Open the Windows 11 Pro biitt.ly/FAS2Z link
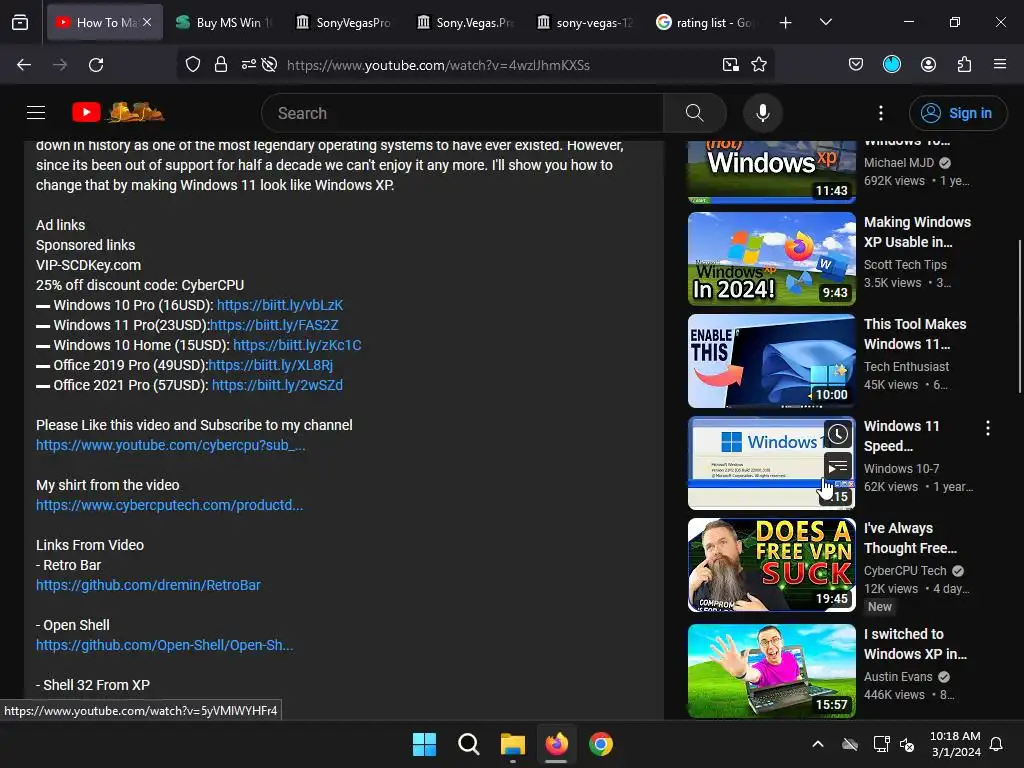Image resolution: width=1024 pixels, height=768 pixels. (x=274, y=325)
